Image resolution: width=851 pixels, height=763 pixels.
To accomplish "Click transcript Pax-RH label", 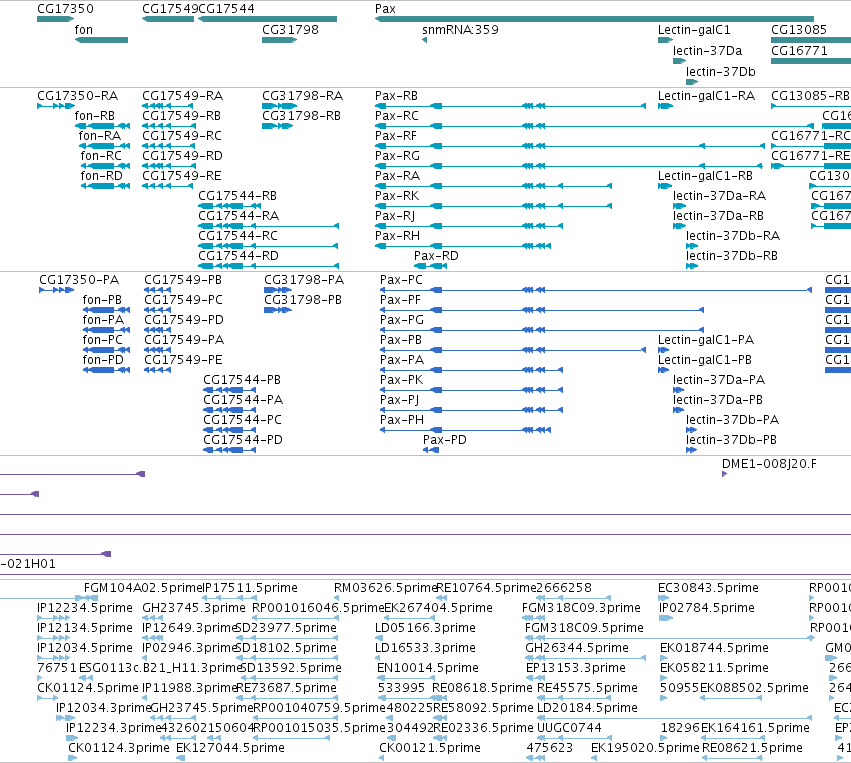I will coord(397,236).
